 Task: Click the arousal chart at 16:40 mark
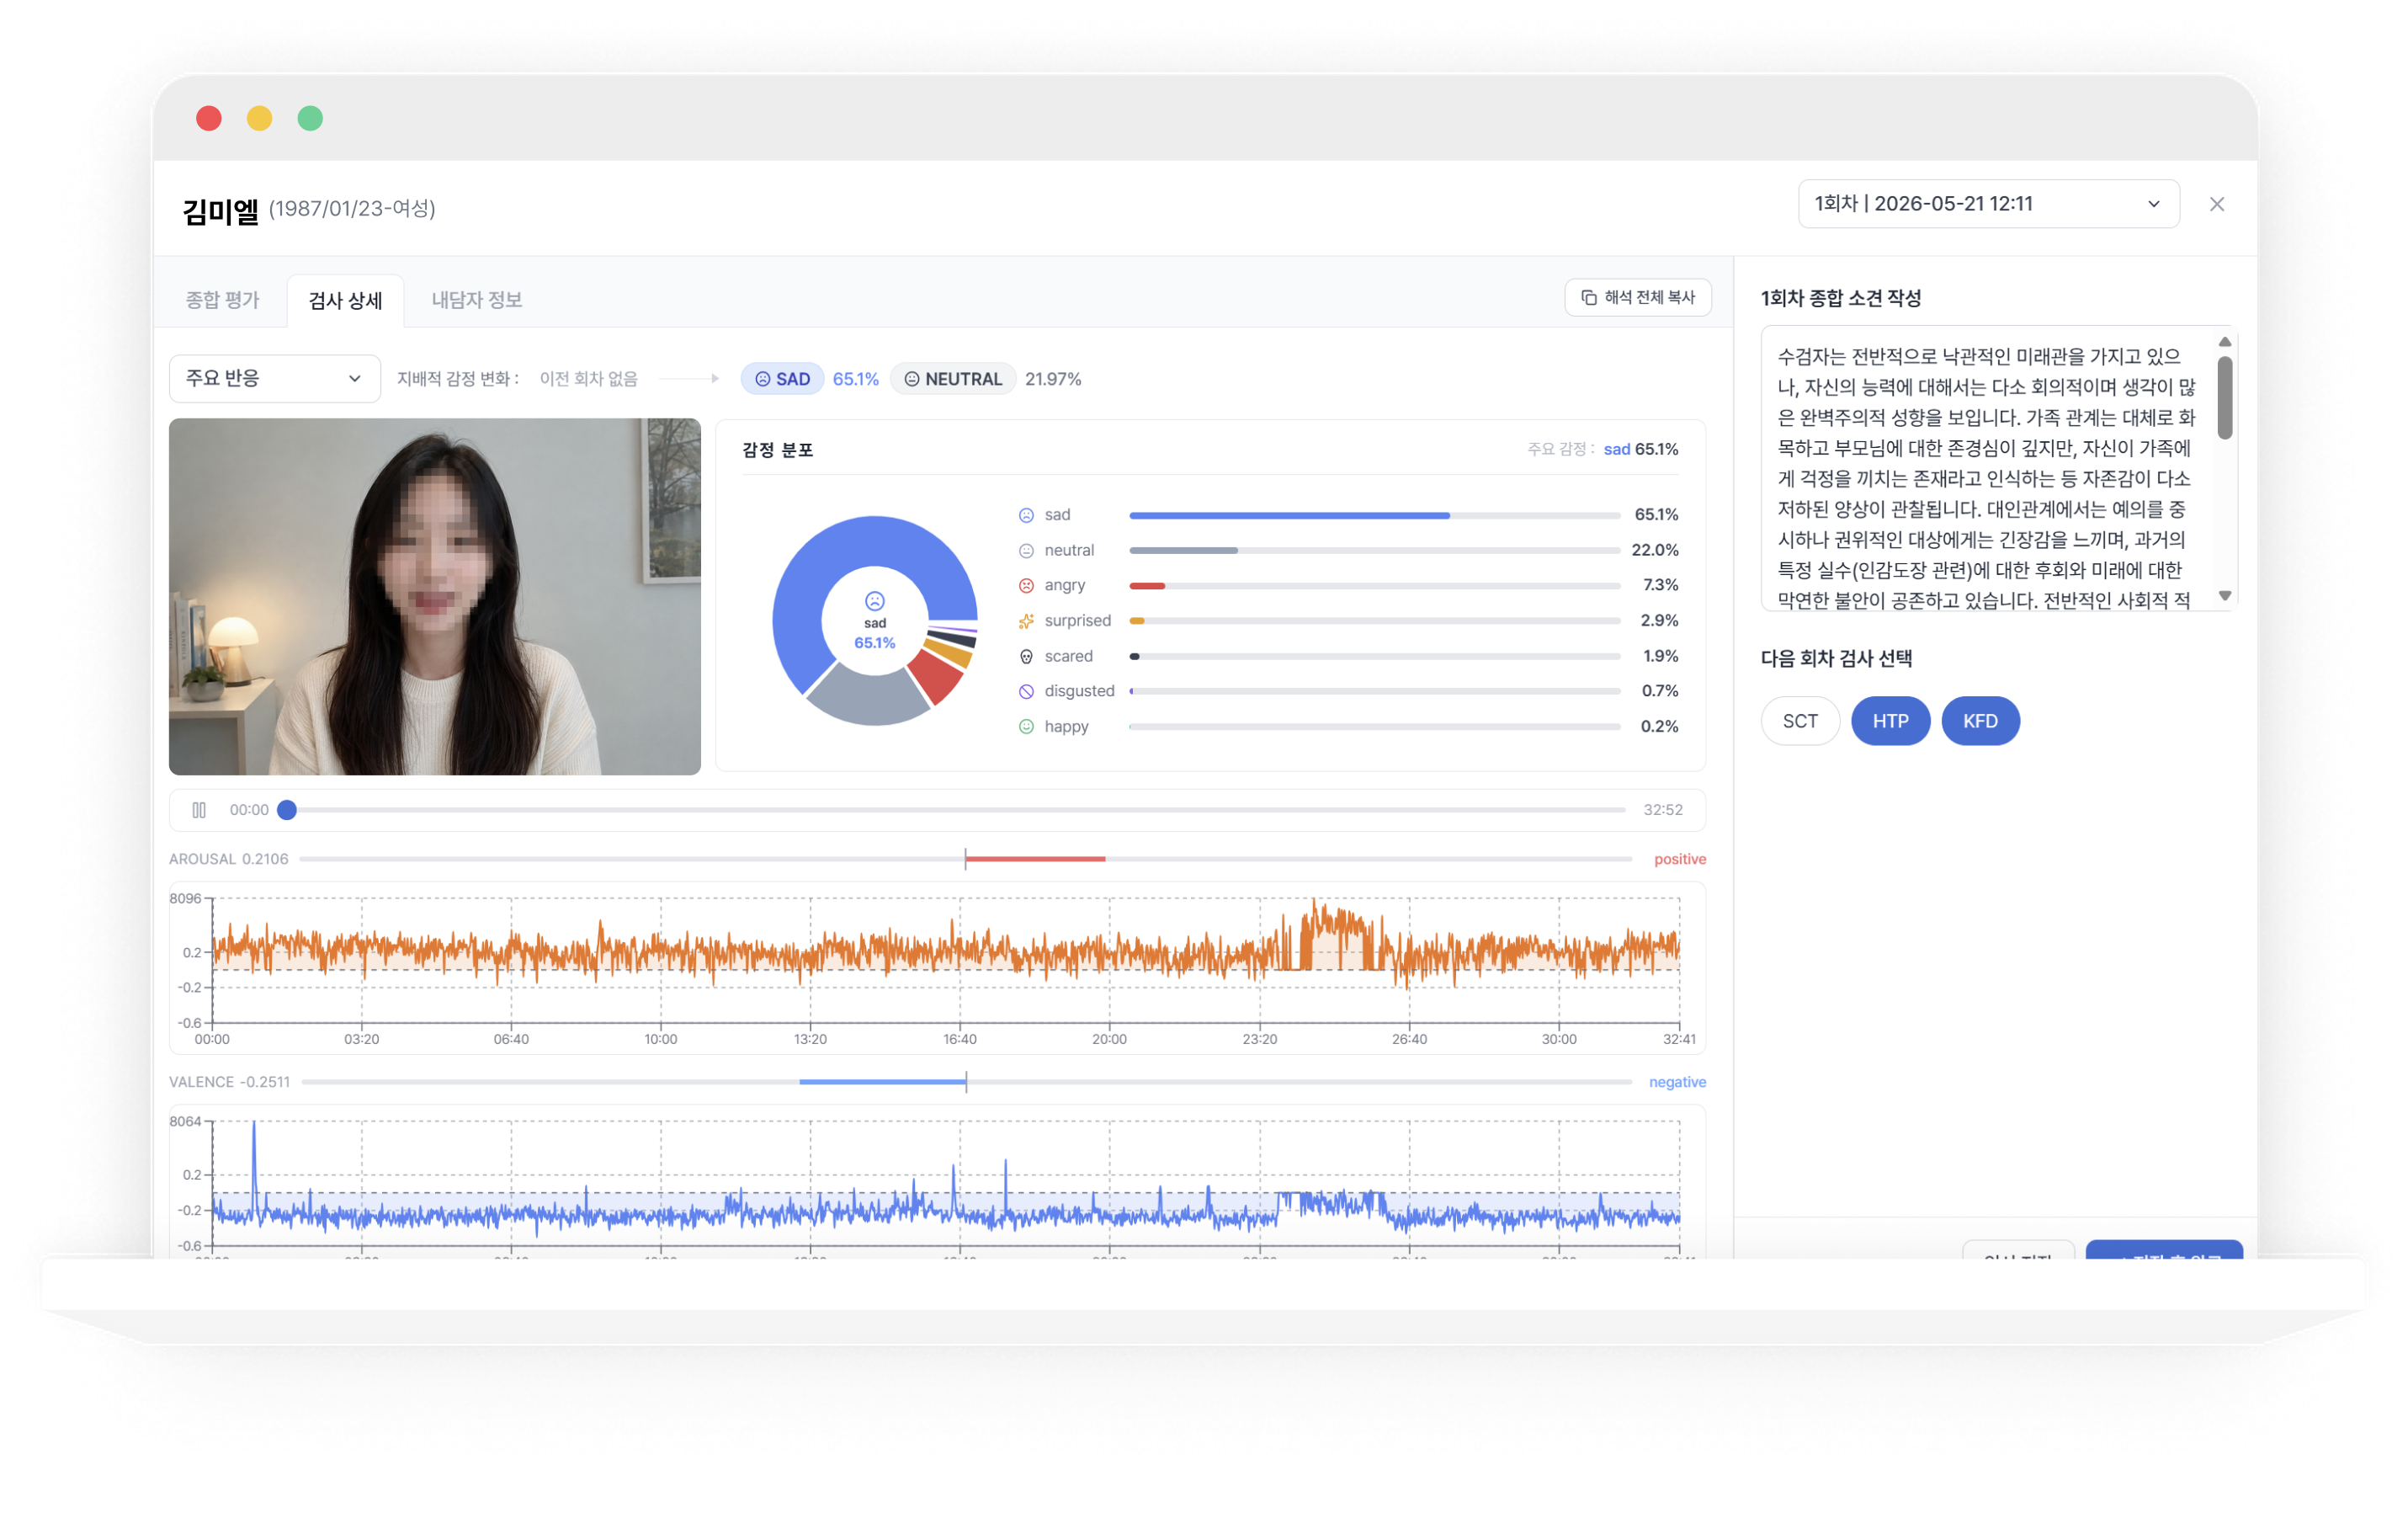(x=960, y=960)
